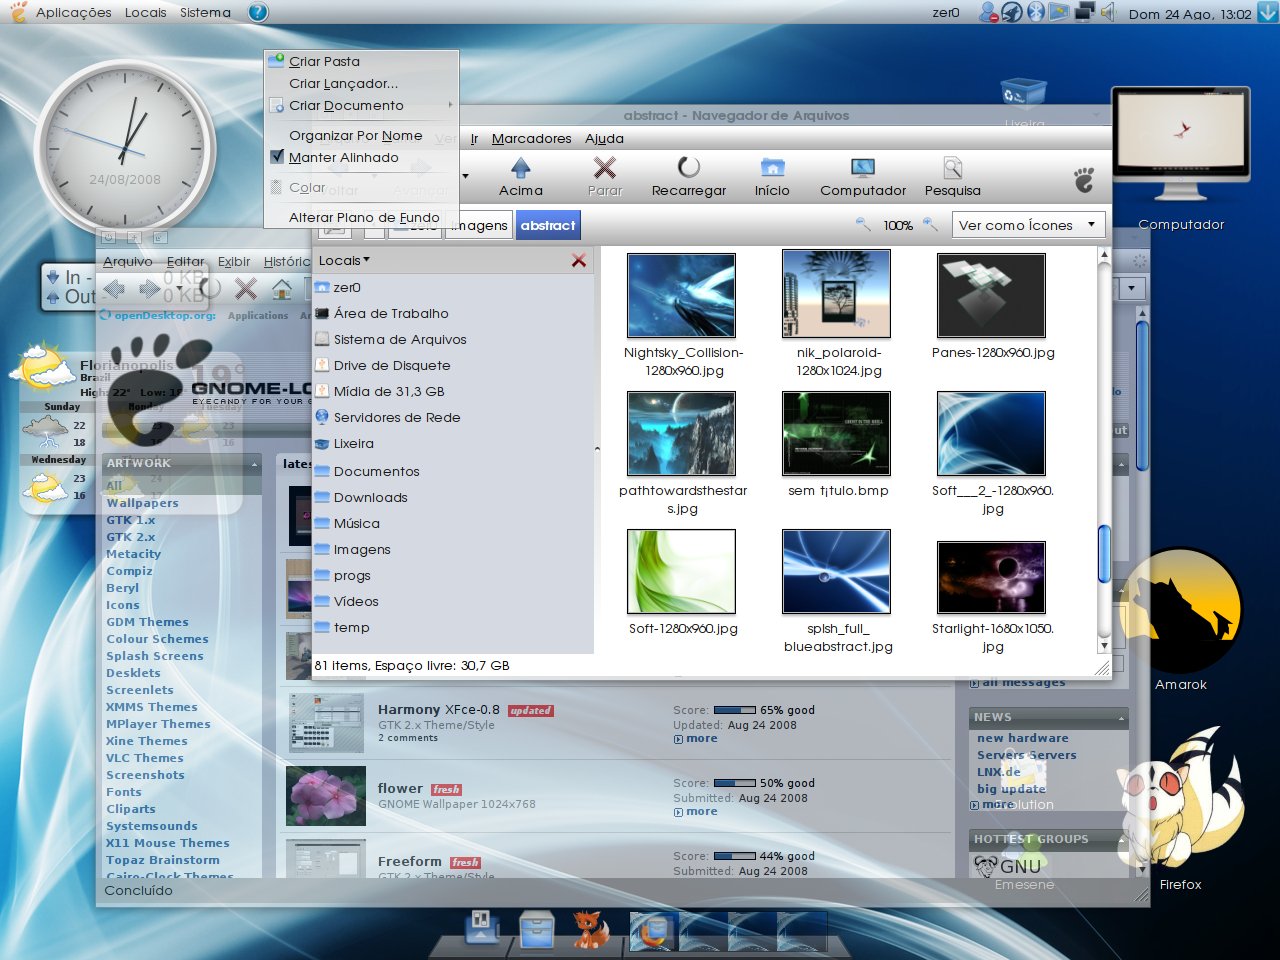Open the Sistema panel menu
The height and width of the screenshot is (960, 1280).
pos(205,12)
